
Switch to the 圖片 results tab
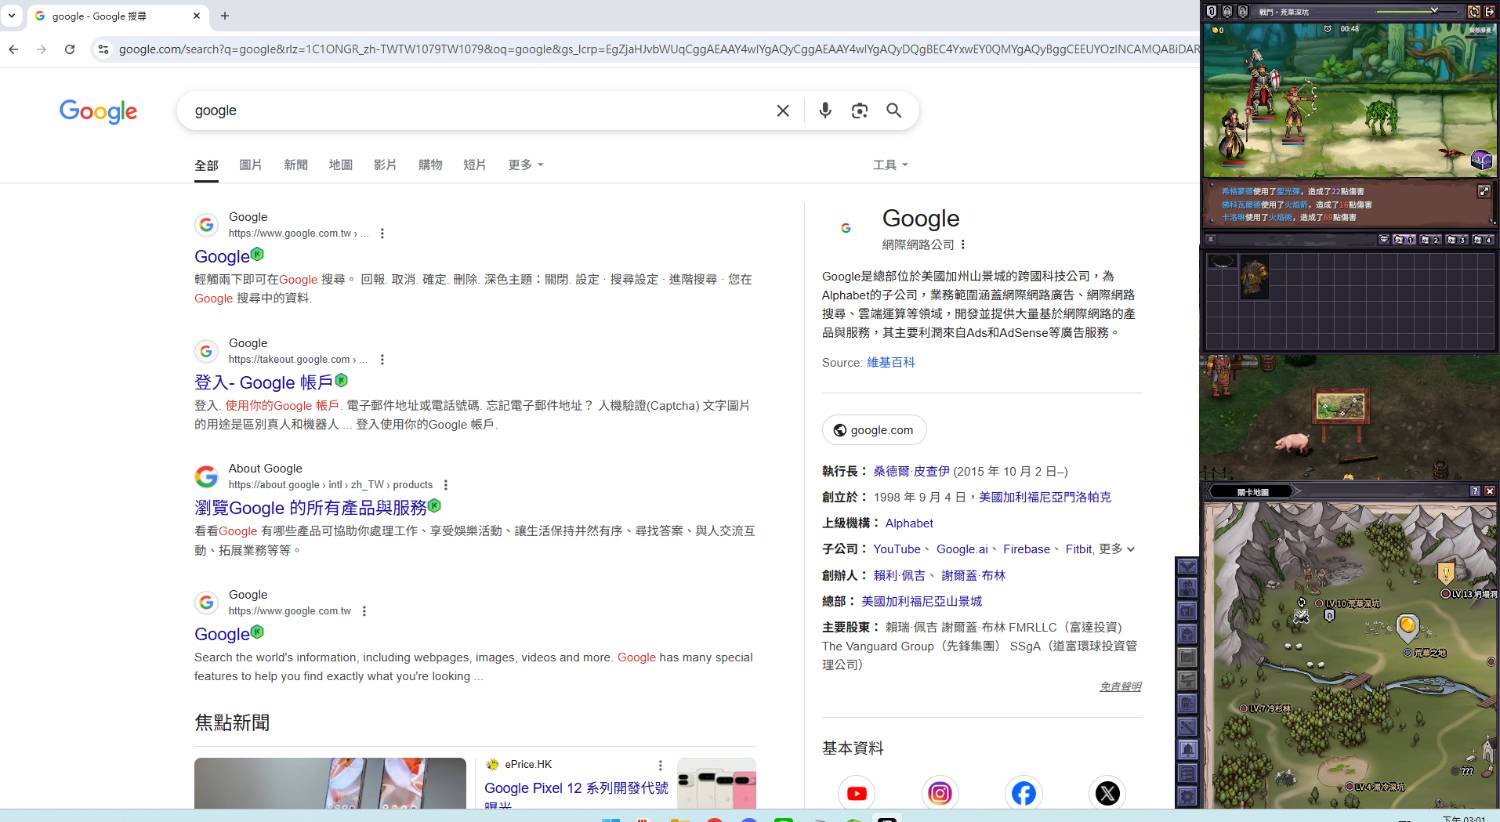pyautogui.click(x=251, y=165)
